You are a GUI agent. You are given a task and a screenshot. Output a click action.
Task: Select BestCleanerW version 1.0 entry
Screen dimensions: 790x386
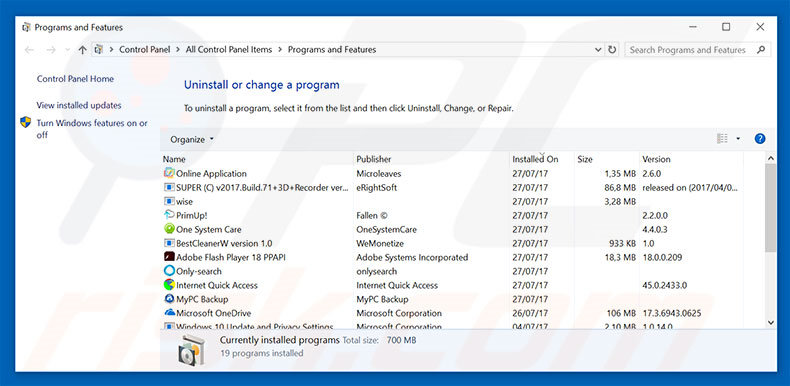224,243
